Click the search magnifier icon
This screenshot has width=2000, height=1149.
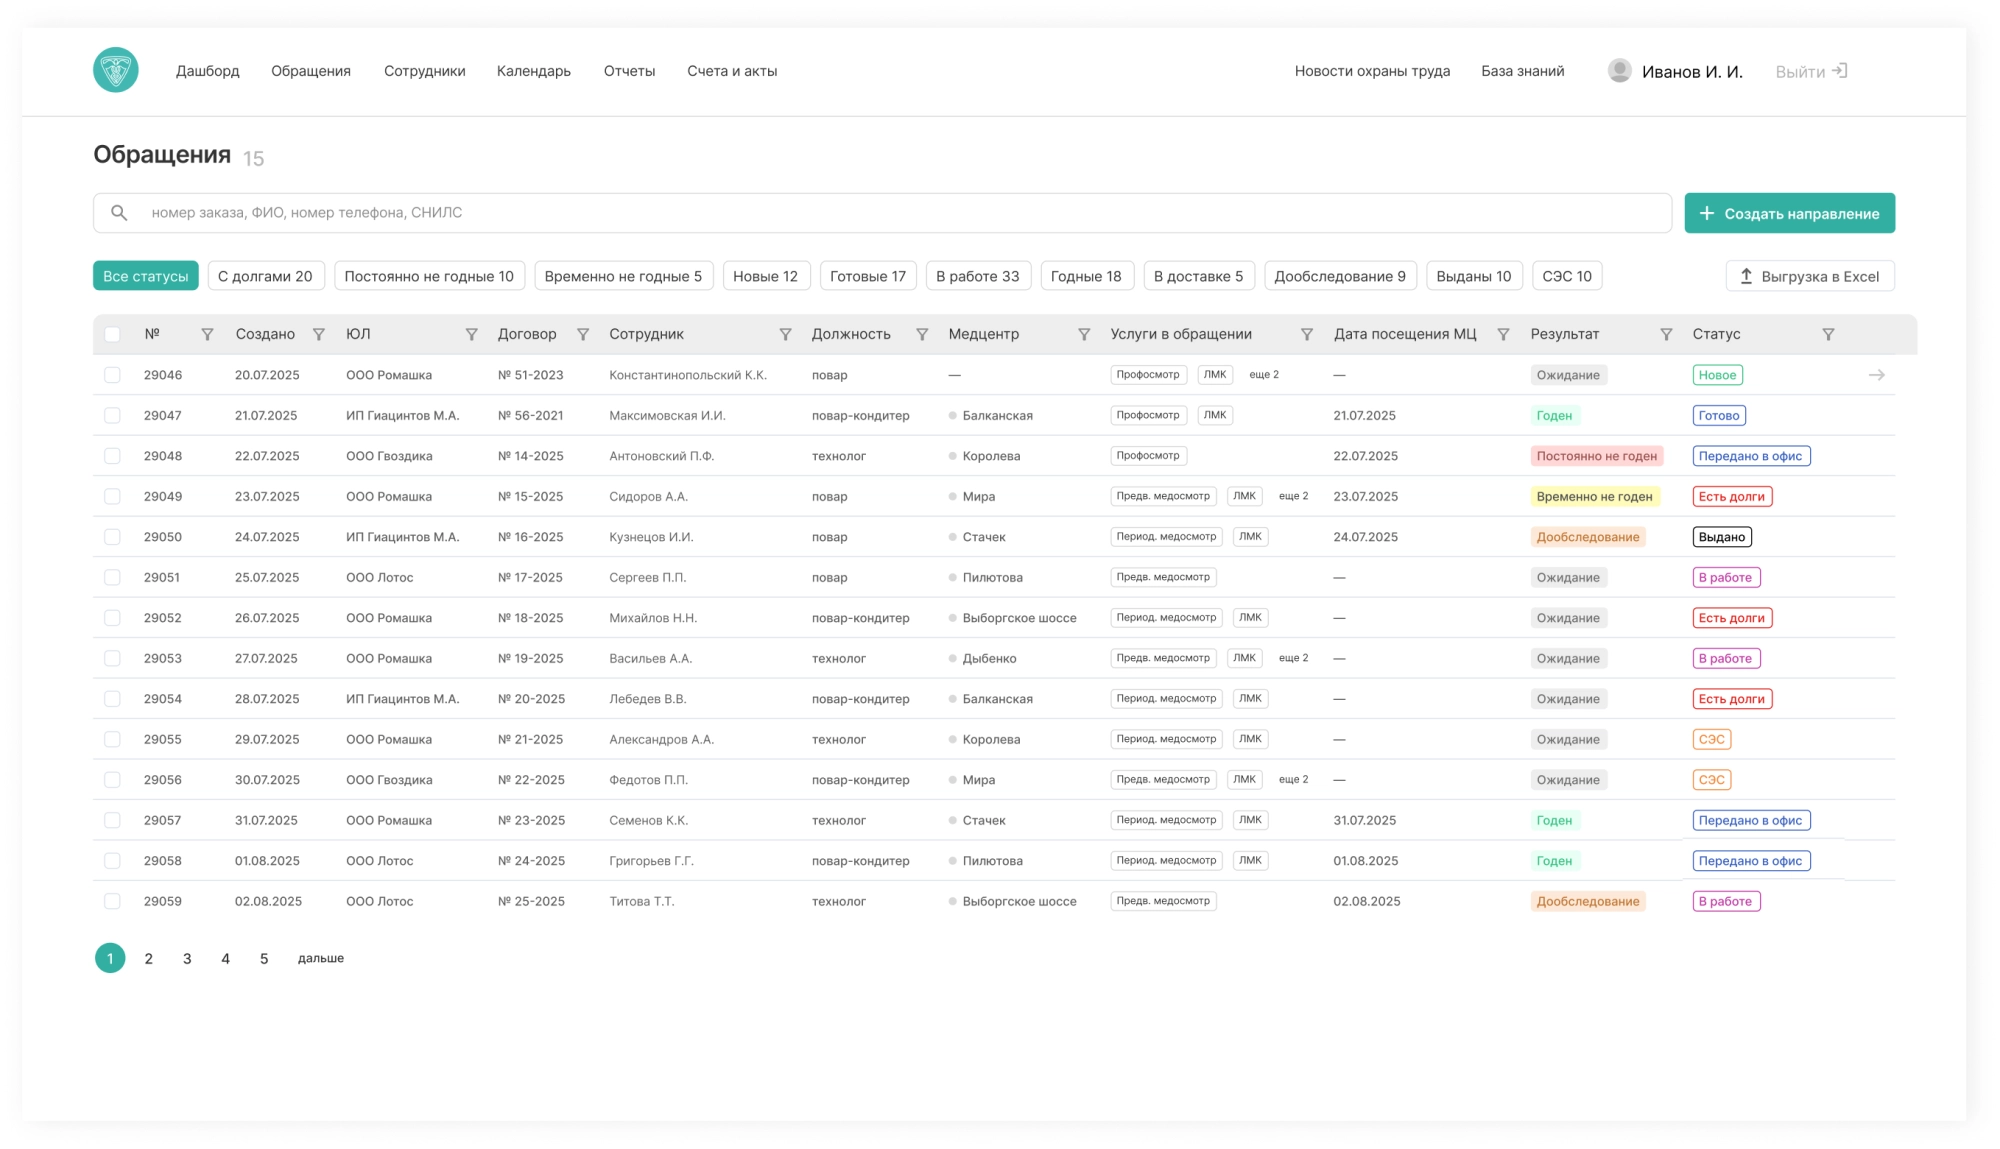click(119, 213)
